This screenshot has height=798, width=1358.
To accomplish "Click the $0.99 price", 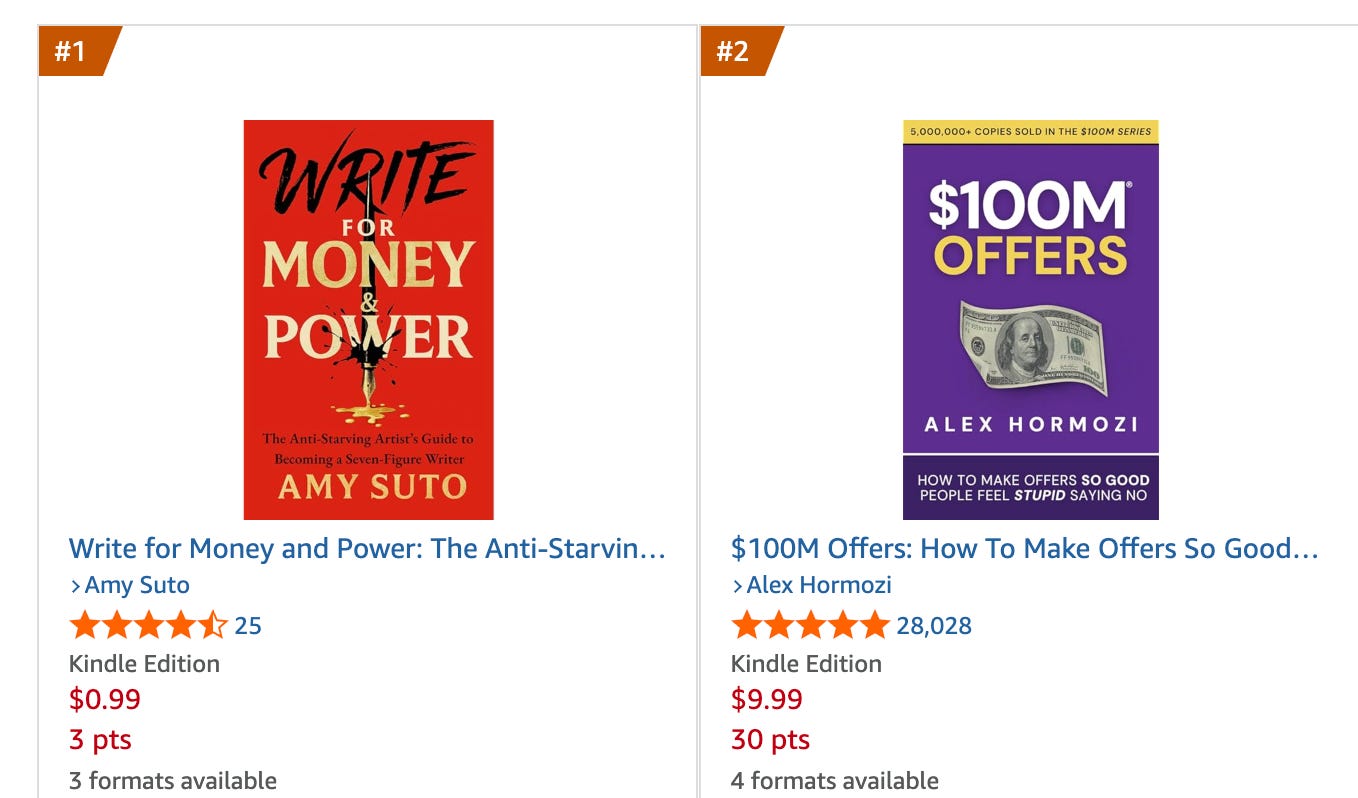I will [x=105, y=699].
